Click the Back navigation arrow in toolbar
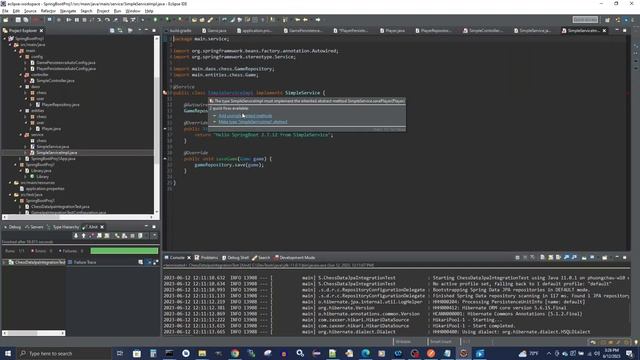 305,20
